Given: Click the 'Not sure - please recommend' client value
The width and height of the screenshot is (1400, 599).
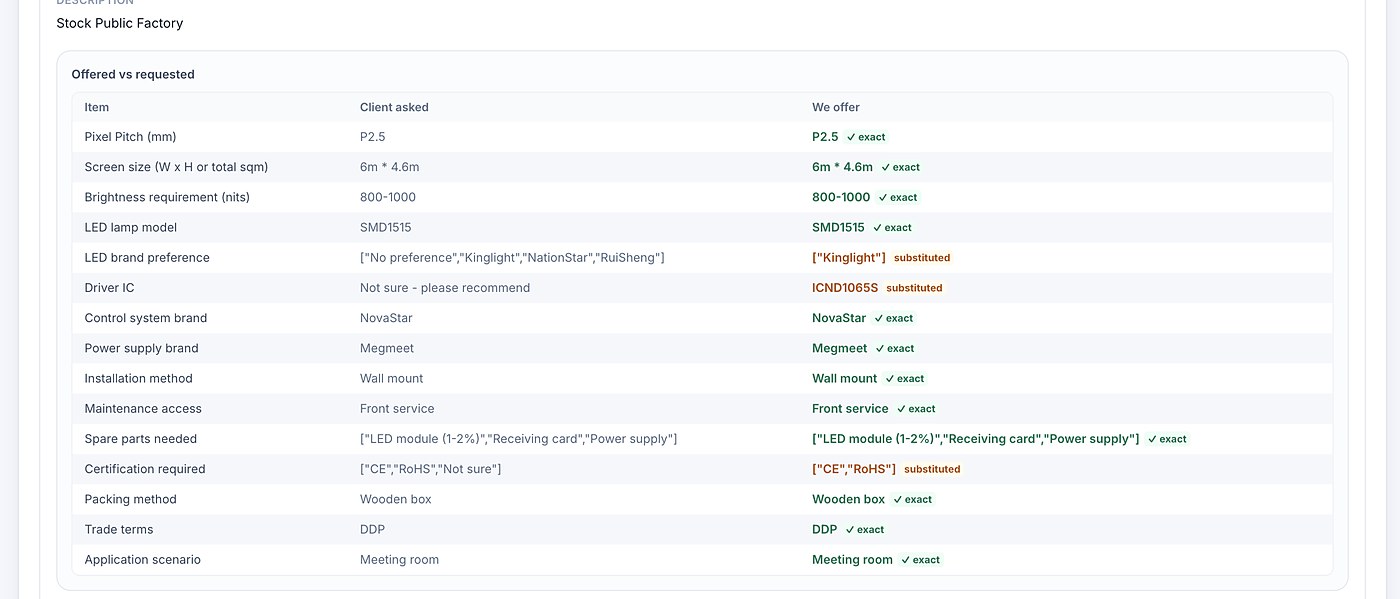Looking at the screenshot, I should tap(445, 288).
